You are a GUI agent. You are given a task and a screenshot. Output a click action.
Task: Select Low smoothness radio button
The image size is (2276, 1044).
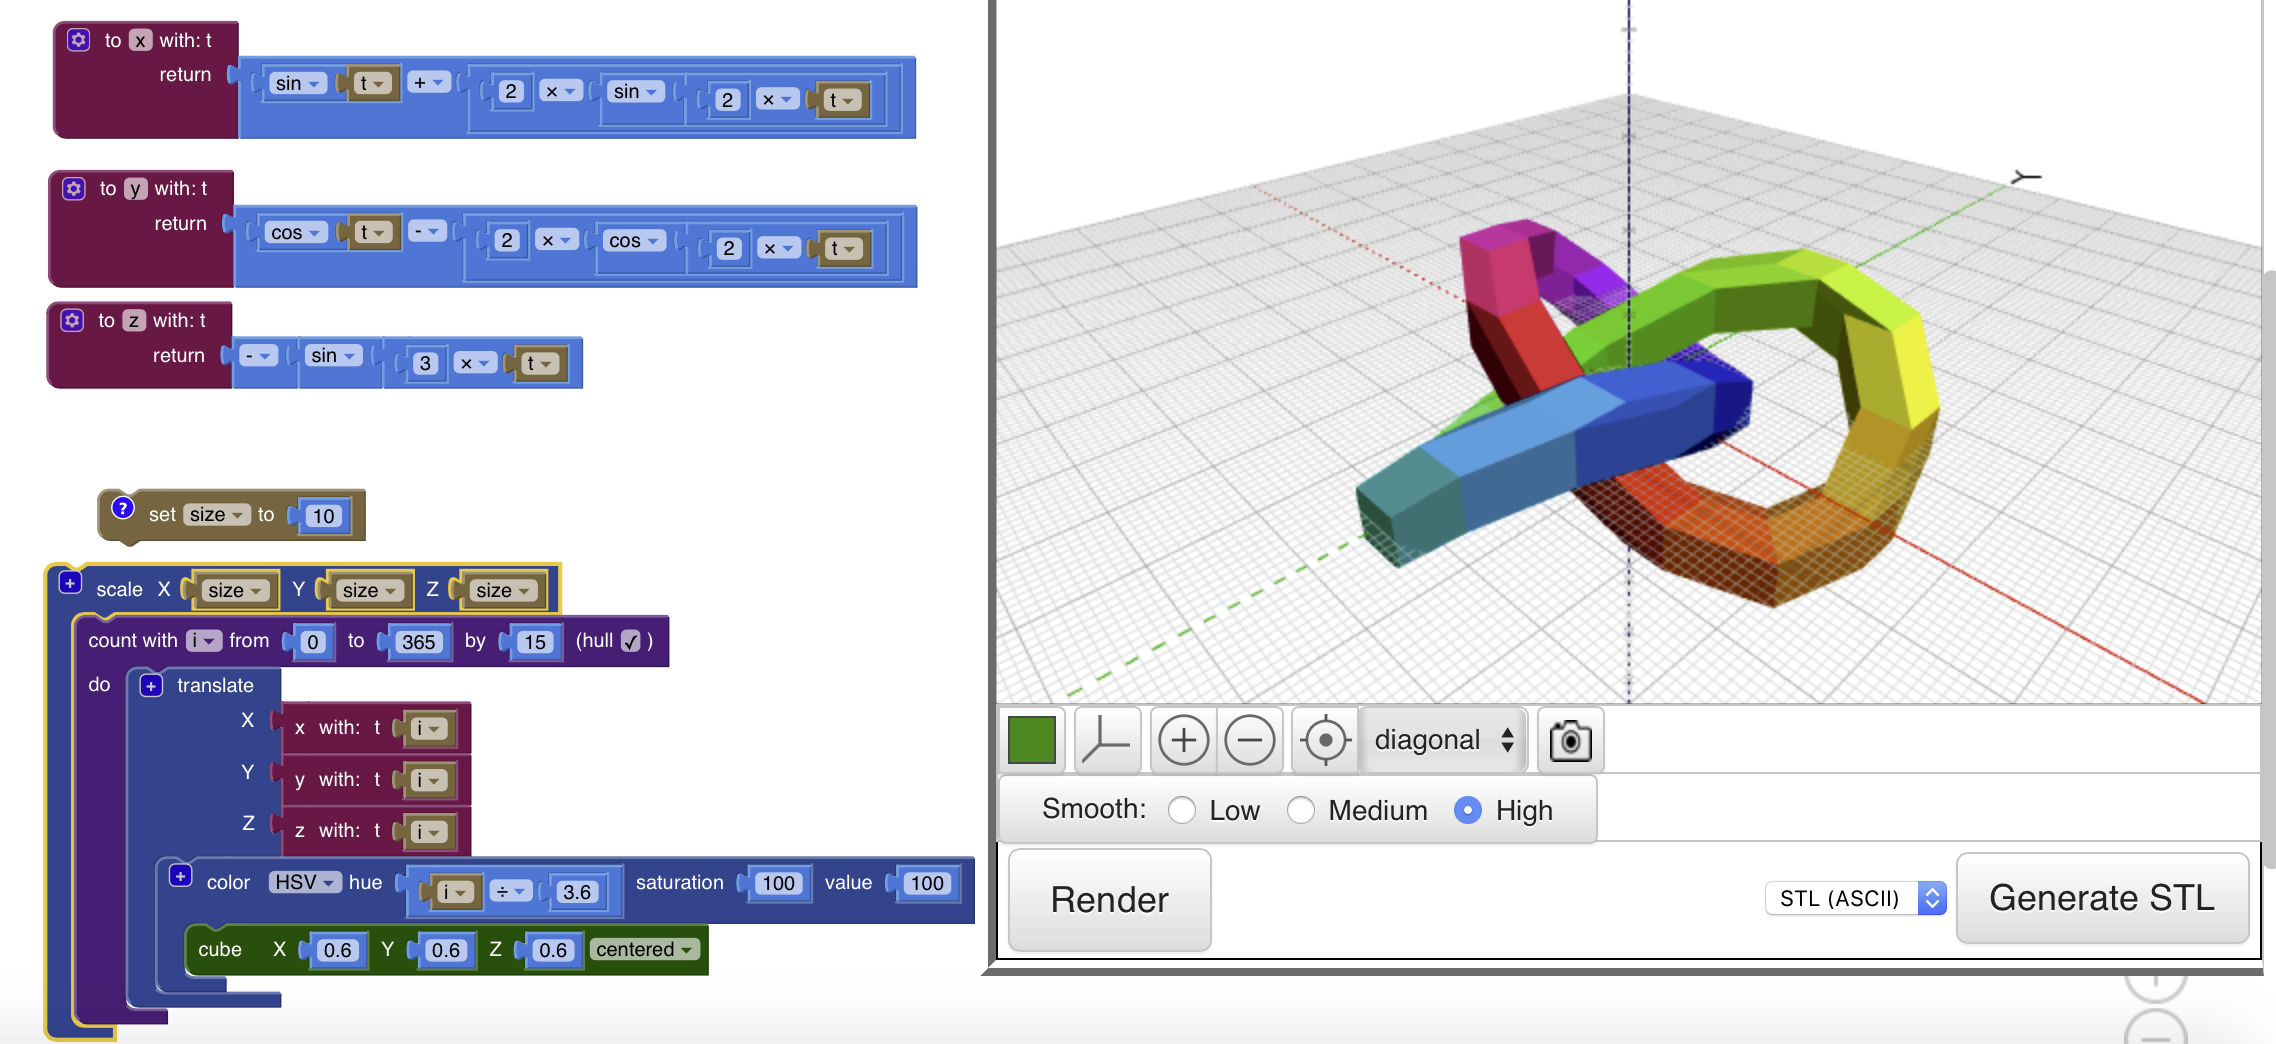(1182, 810)
